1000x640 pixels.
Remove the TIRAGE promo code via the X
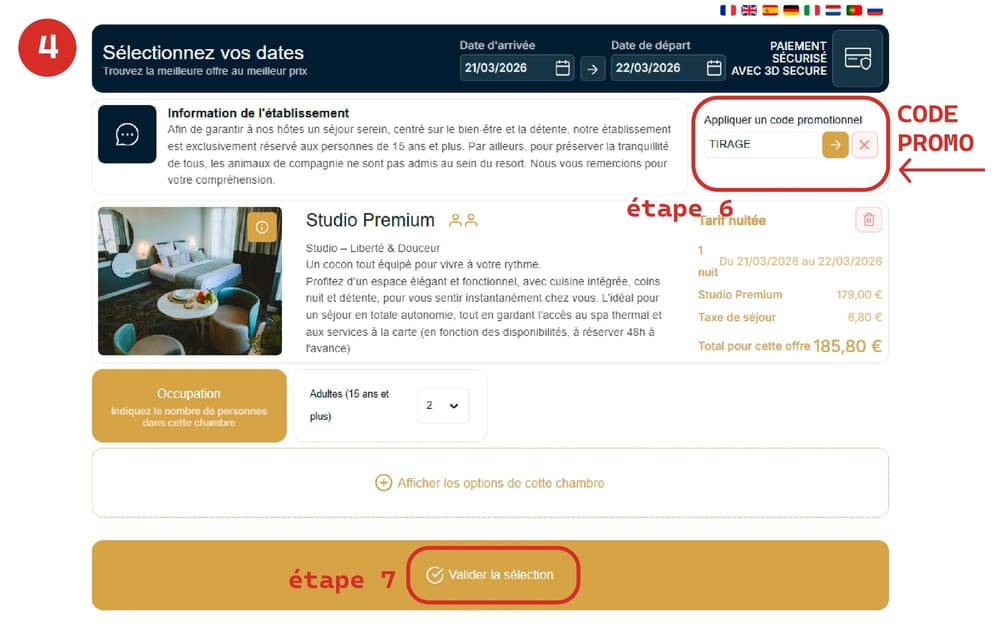[866, 144]
